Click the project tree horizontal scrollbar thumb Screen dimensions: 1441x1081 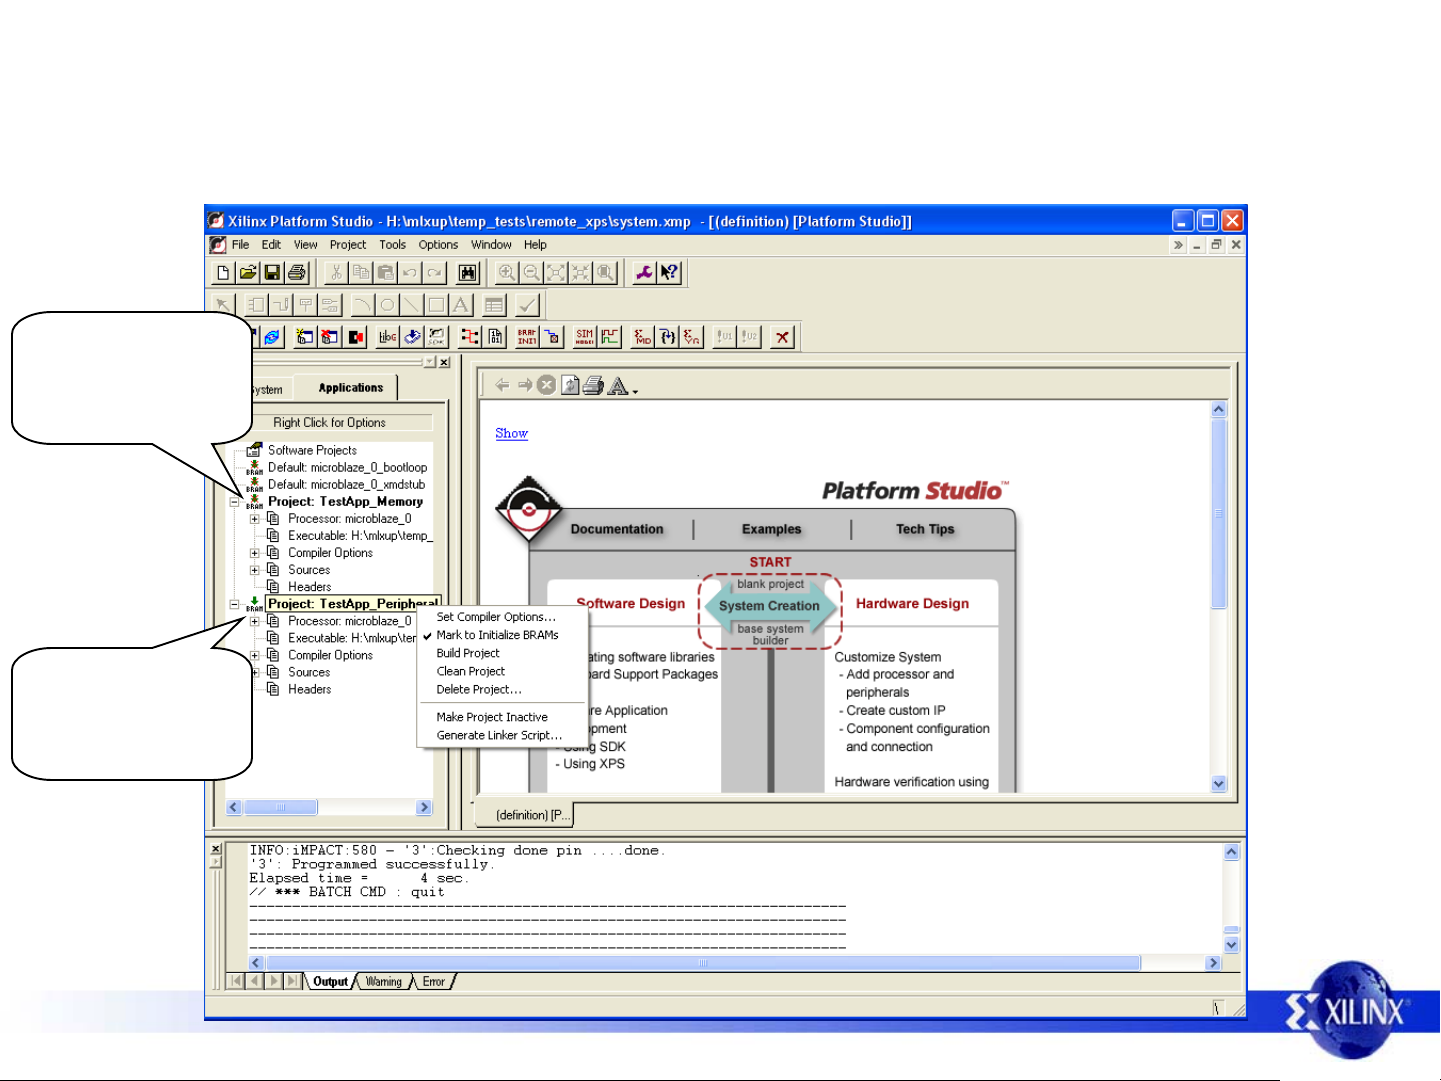[x=280, y=807]
